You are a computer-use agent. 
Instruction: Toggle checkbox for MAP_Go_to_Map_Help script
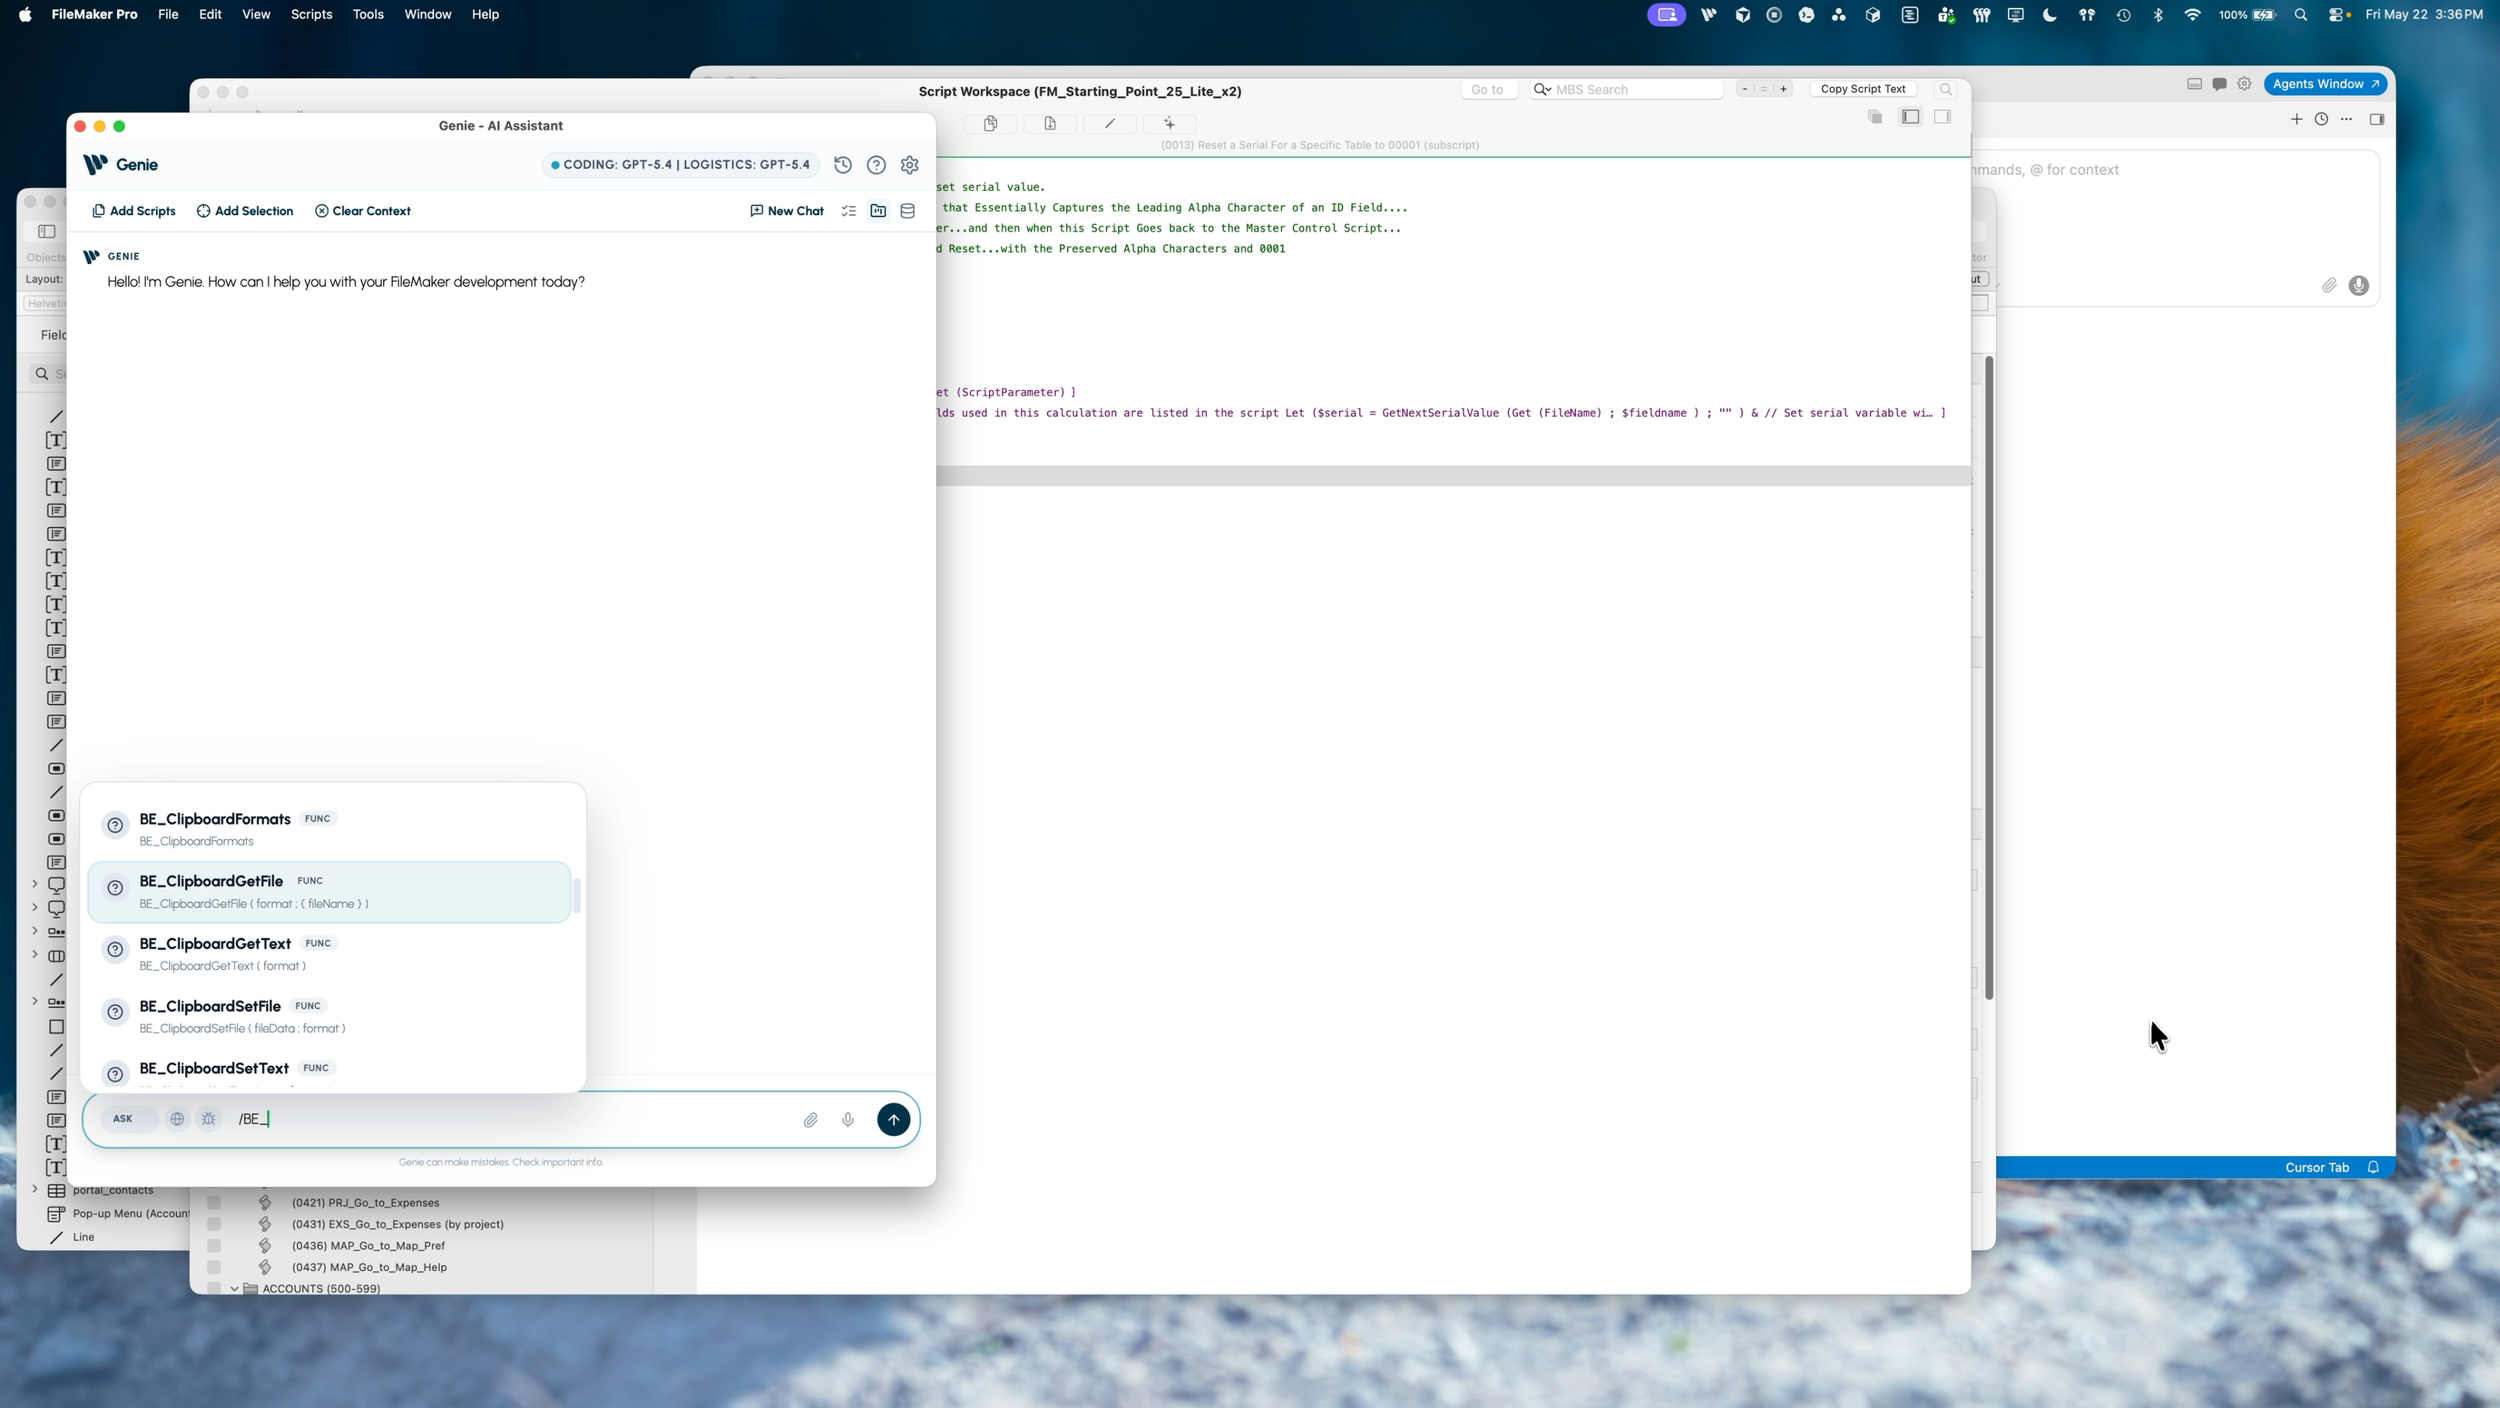point(213,1267)
